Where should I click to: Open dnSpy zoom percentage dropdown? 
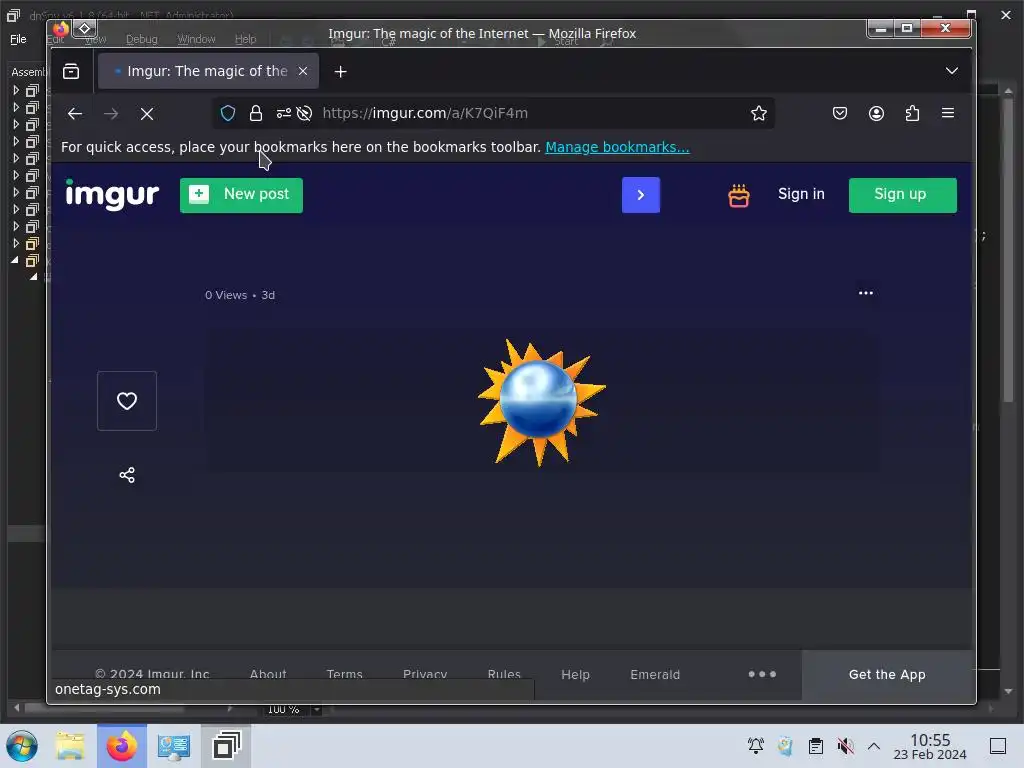pos(317,709)
